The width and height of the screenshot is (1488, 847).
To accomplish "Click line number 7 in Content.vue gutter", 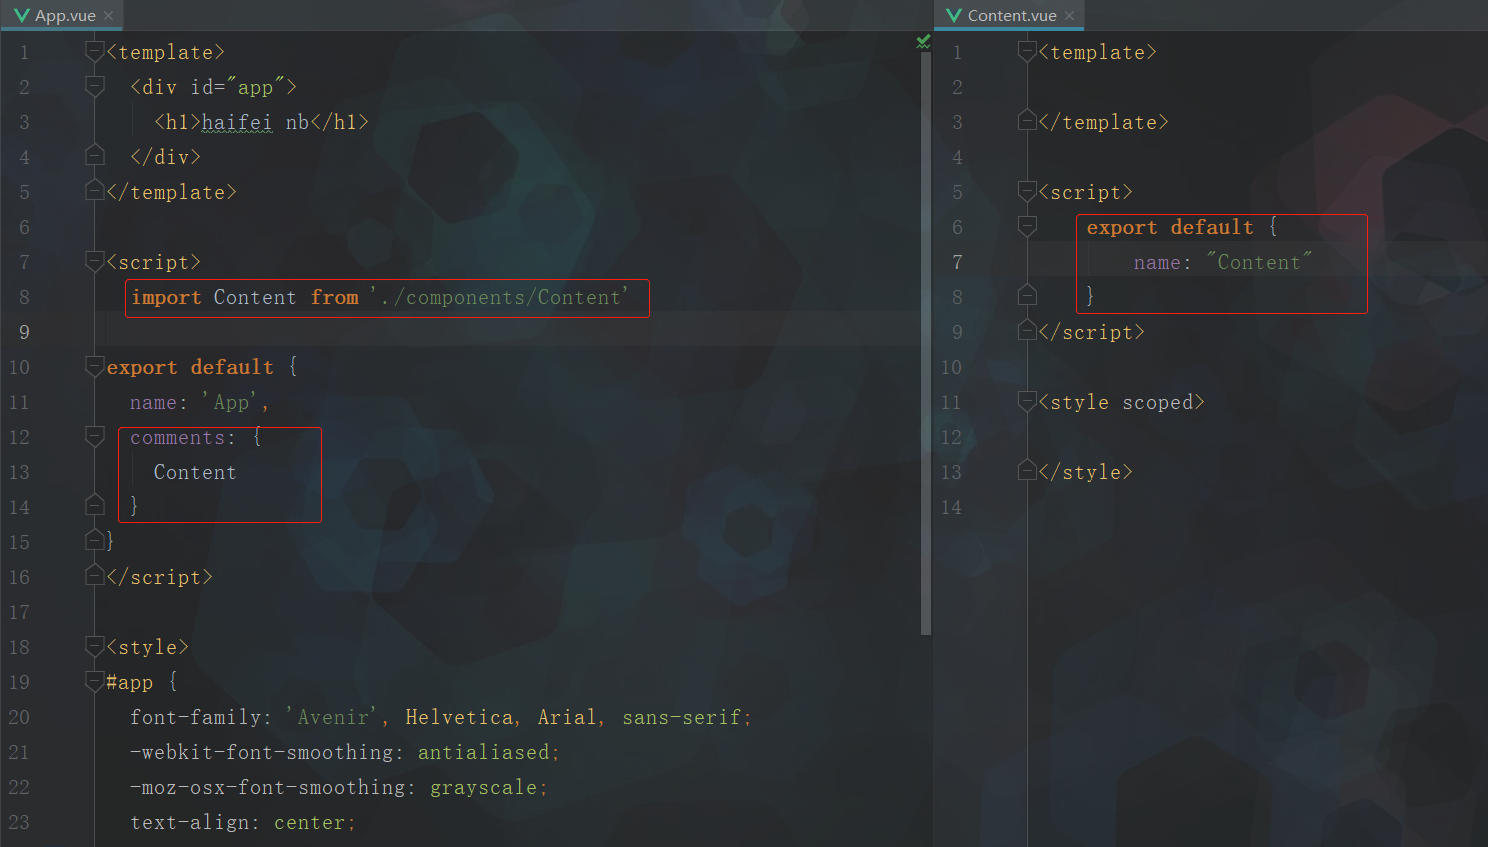I will [957, 262].
